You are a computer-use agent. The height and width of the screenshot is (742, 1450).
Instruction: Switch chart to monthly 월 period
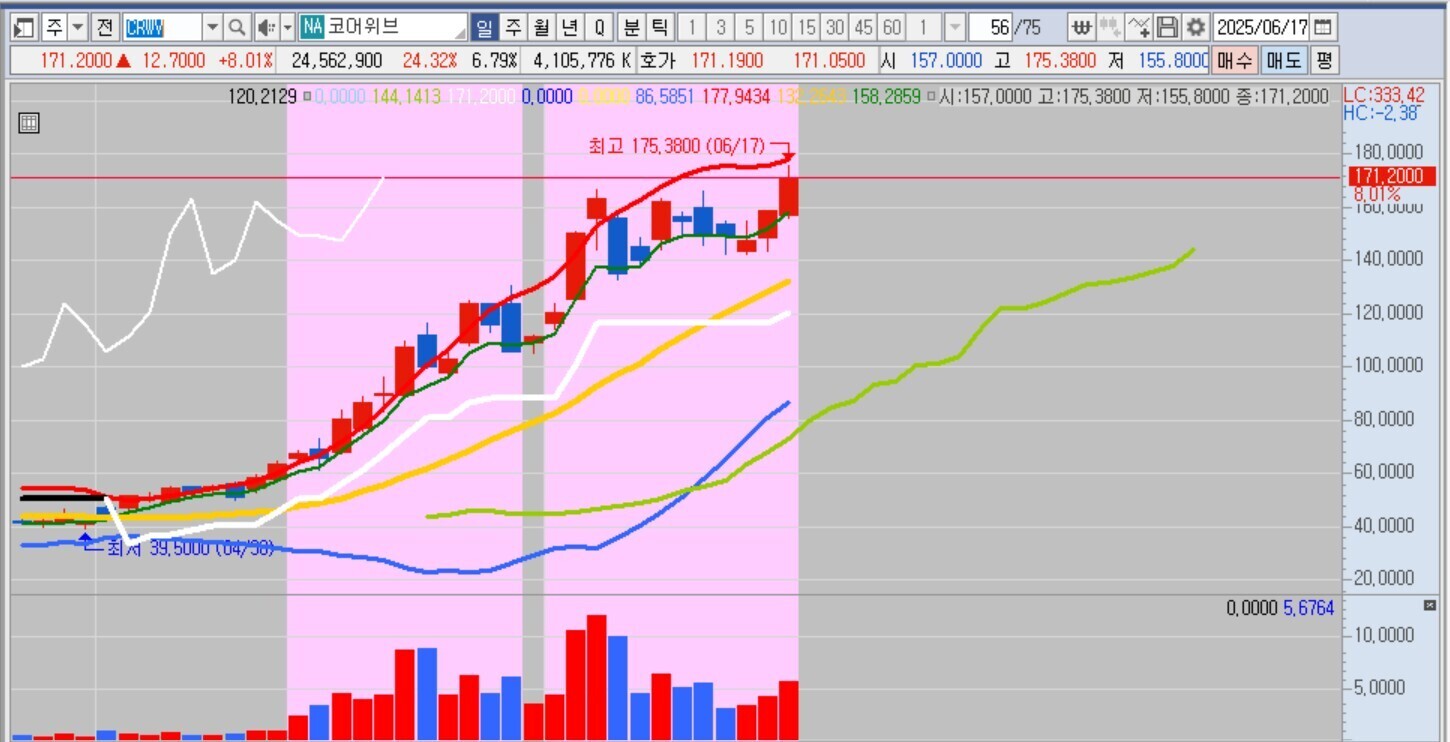point(542,27)
